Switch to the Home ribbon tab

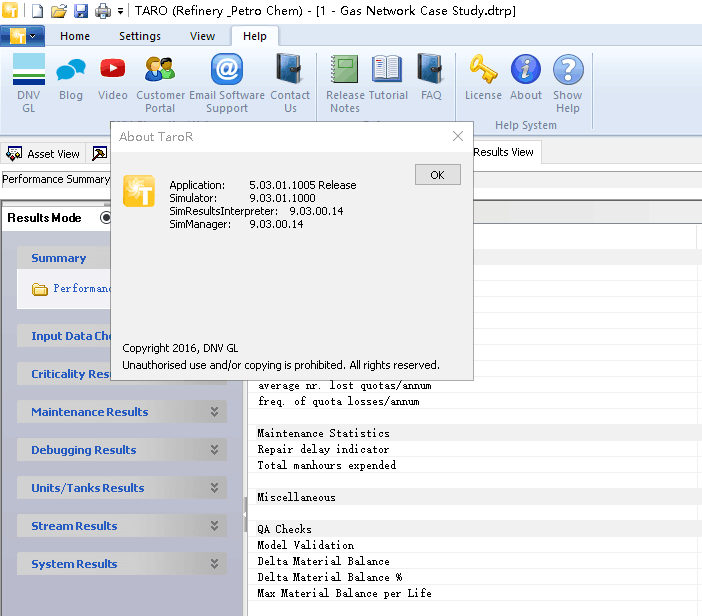[x=75, y=36]
